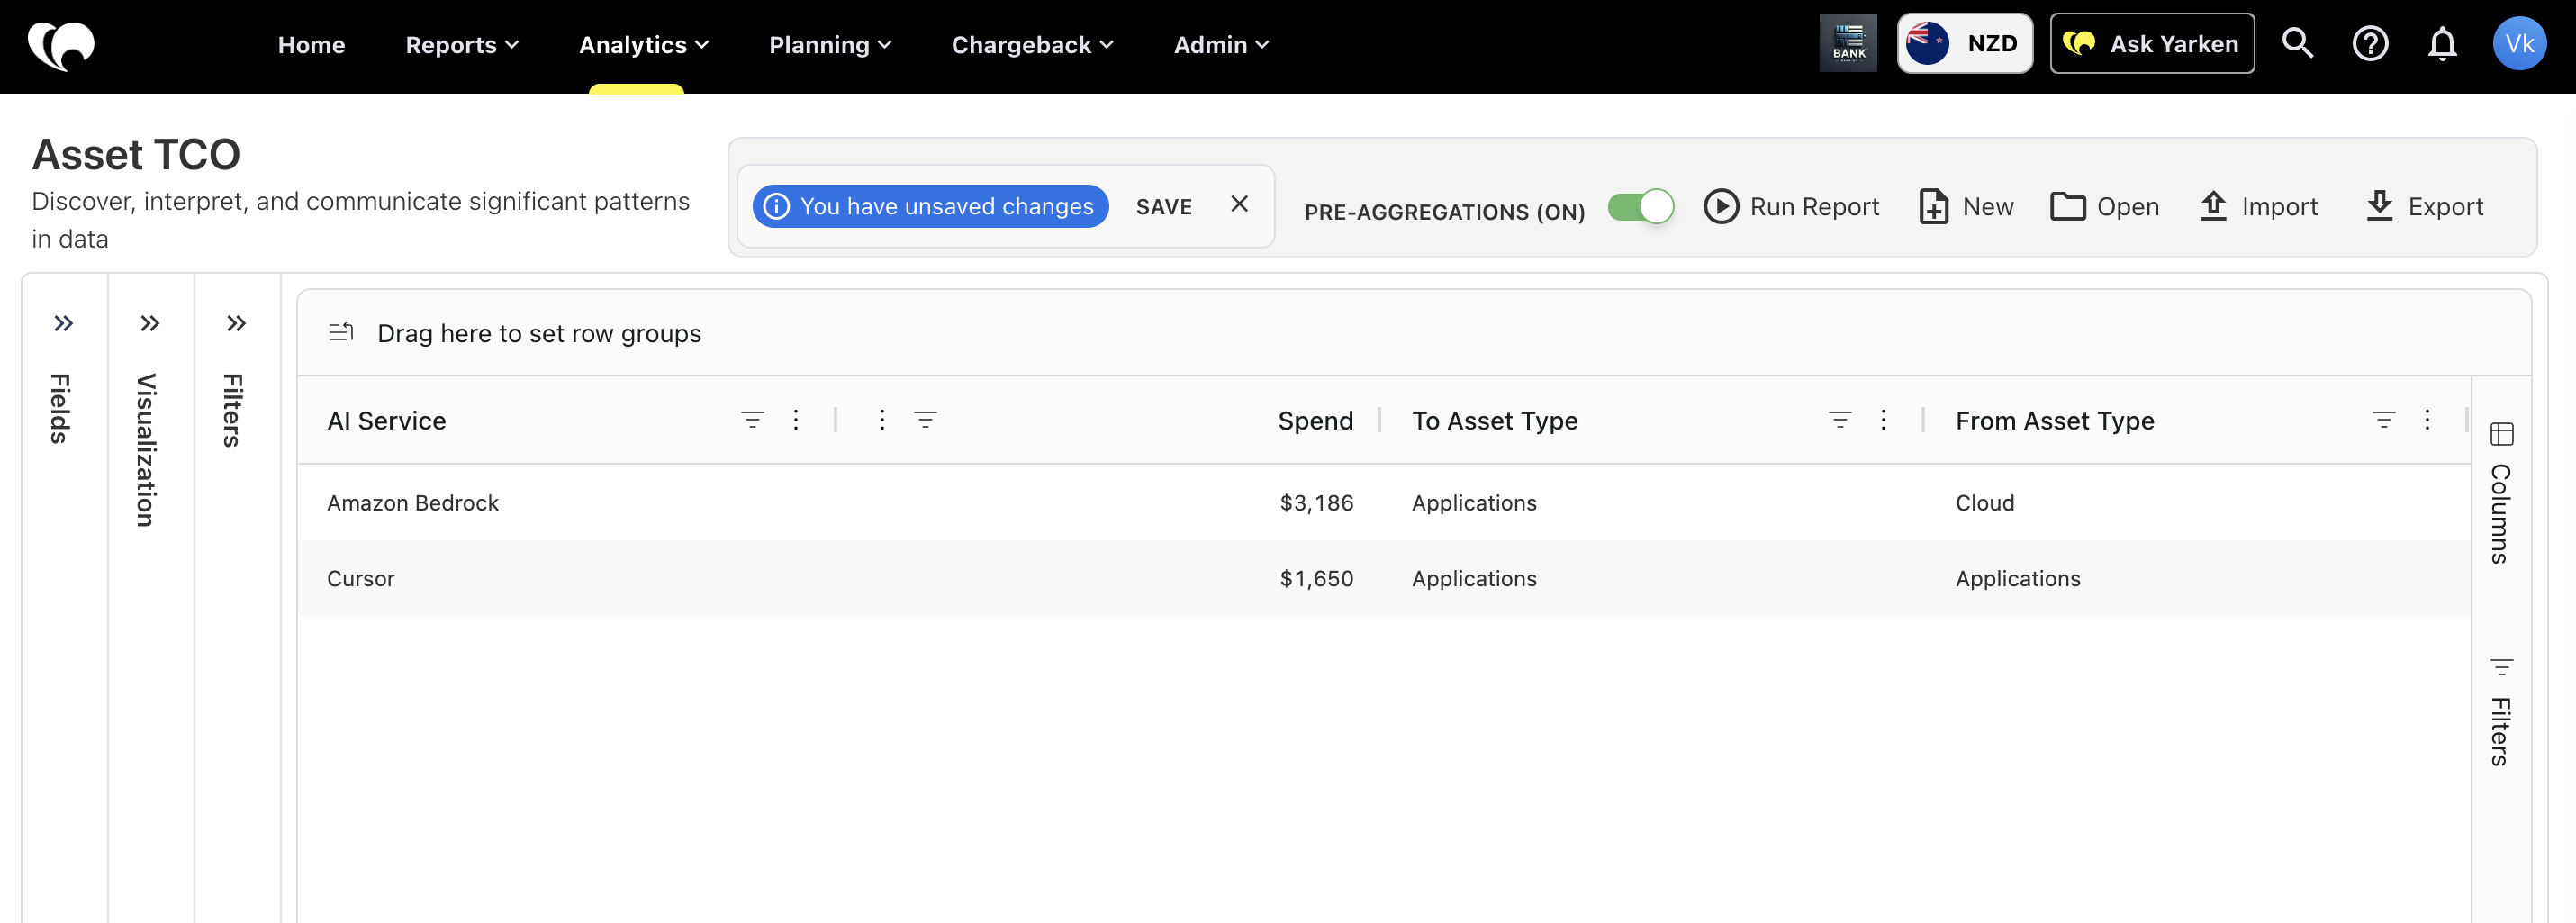Viewport: 2576px width, 923px height.
Task: Open the AI Service column options menu
Action: pyautogui.click(x=796, y=420)
